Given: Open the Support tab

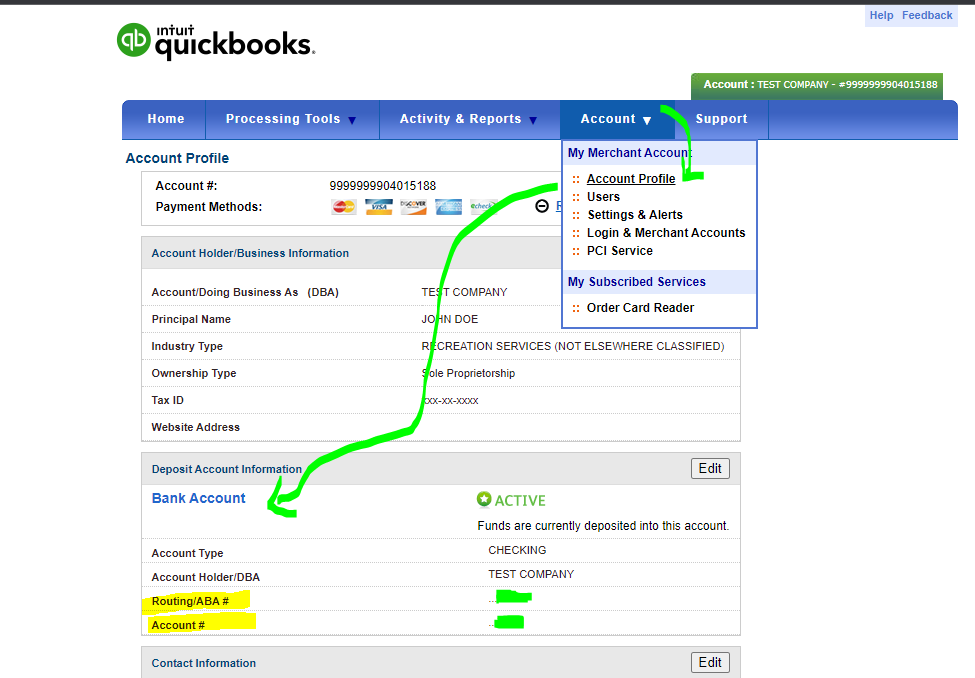Looking at the screenshot, I should tap(721, 119).
